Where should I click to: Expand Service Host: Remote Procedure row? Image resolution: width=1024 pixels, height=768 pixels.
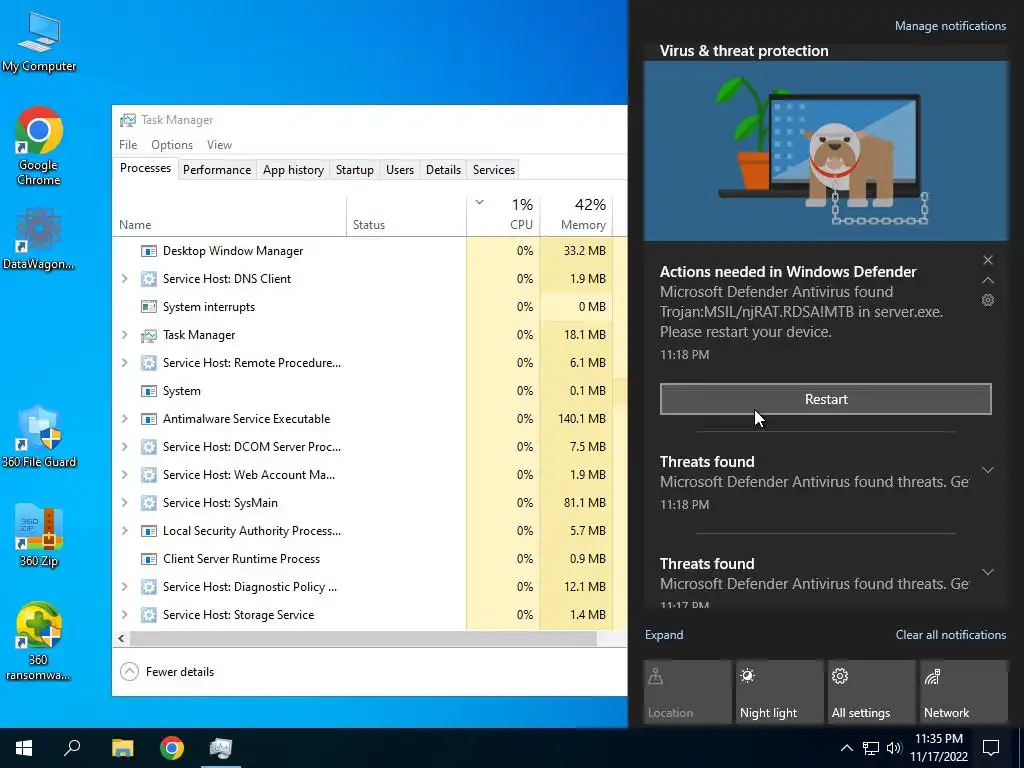(125, 362)
